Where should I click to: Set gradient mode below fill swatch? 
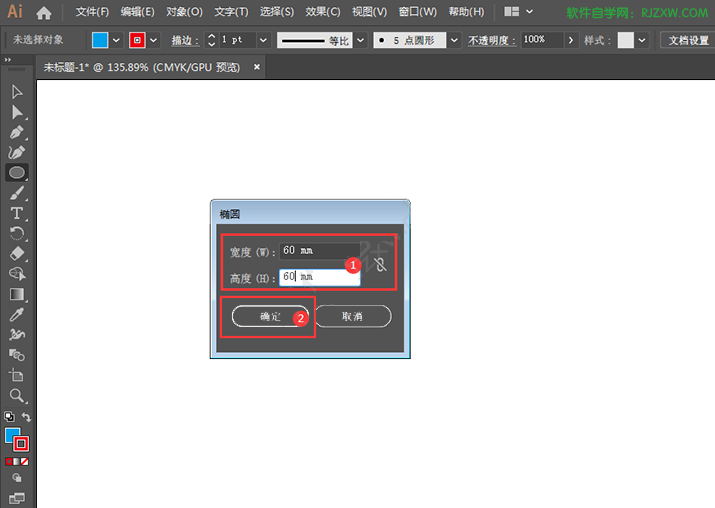pos(17,461)
